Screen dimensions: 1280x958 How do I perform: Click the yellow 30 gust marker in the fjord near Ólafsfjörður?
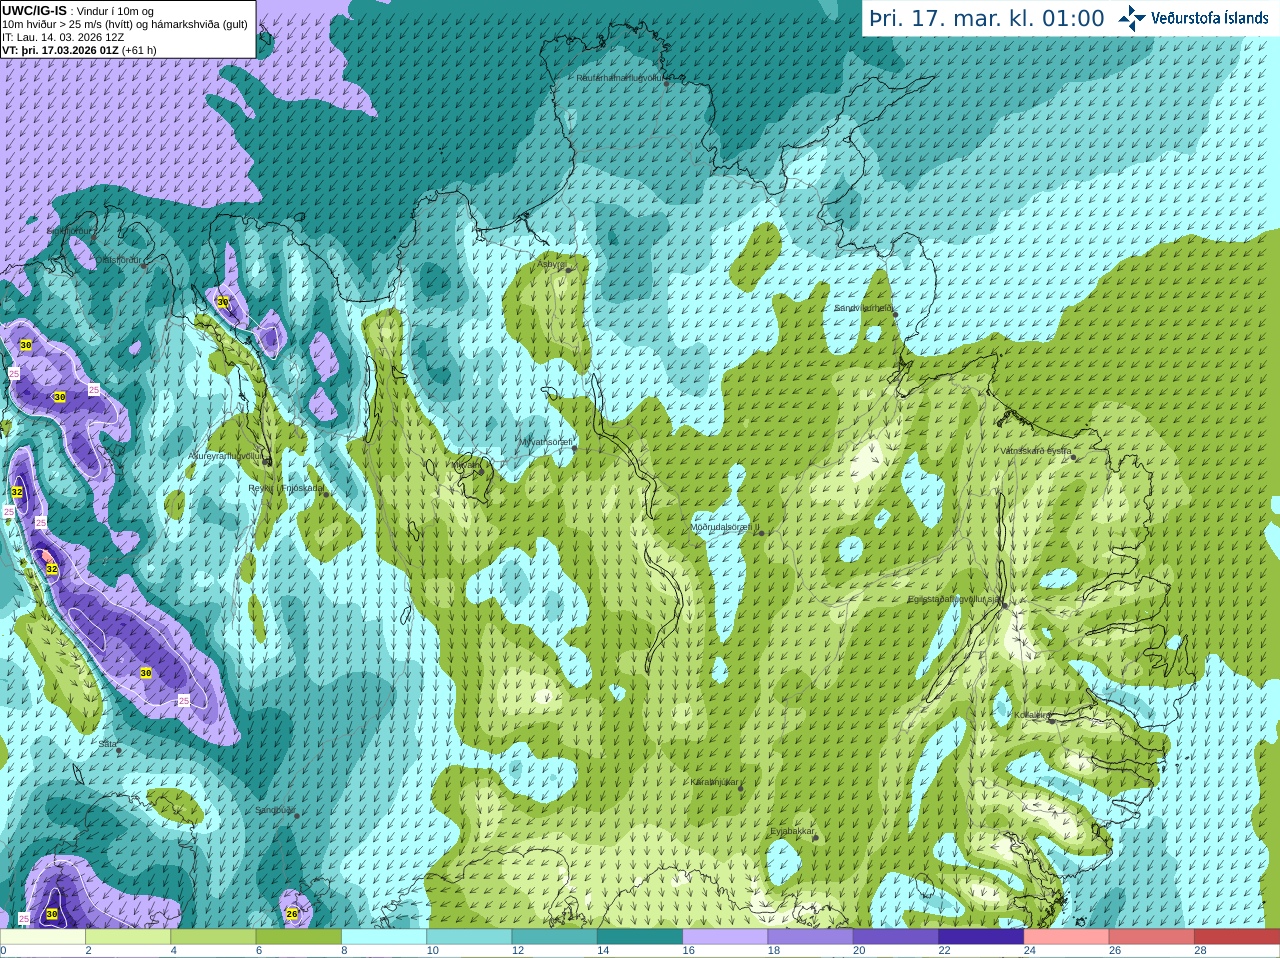pos(223,301)
